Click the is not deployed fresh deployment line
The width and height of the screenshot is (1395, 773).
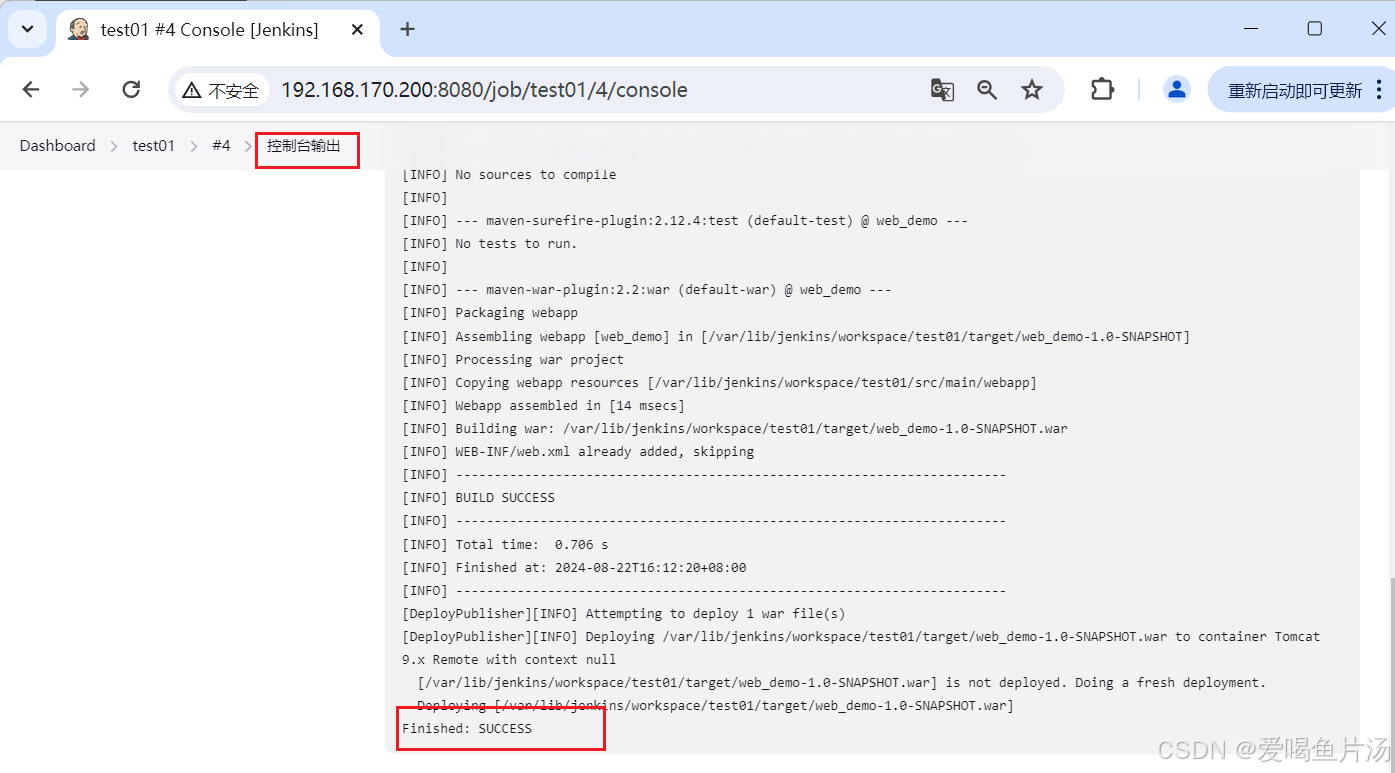[842, 683]
